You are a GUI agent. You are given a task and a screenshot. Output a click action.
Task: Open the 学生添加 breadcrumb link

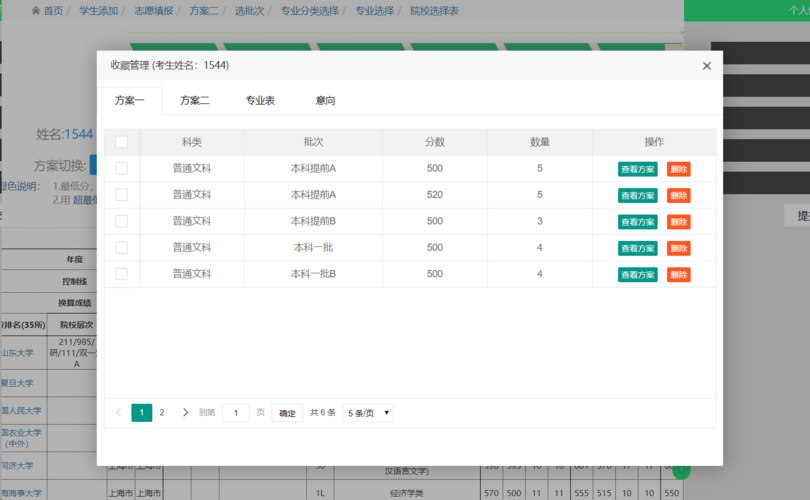click(99, 10)
